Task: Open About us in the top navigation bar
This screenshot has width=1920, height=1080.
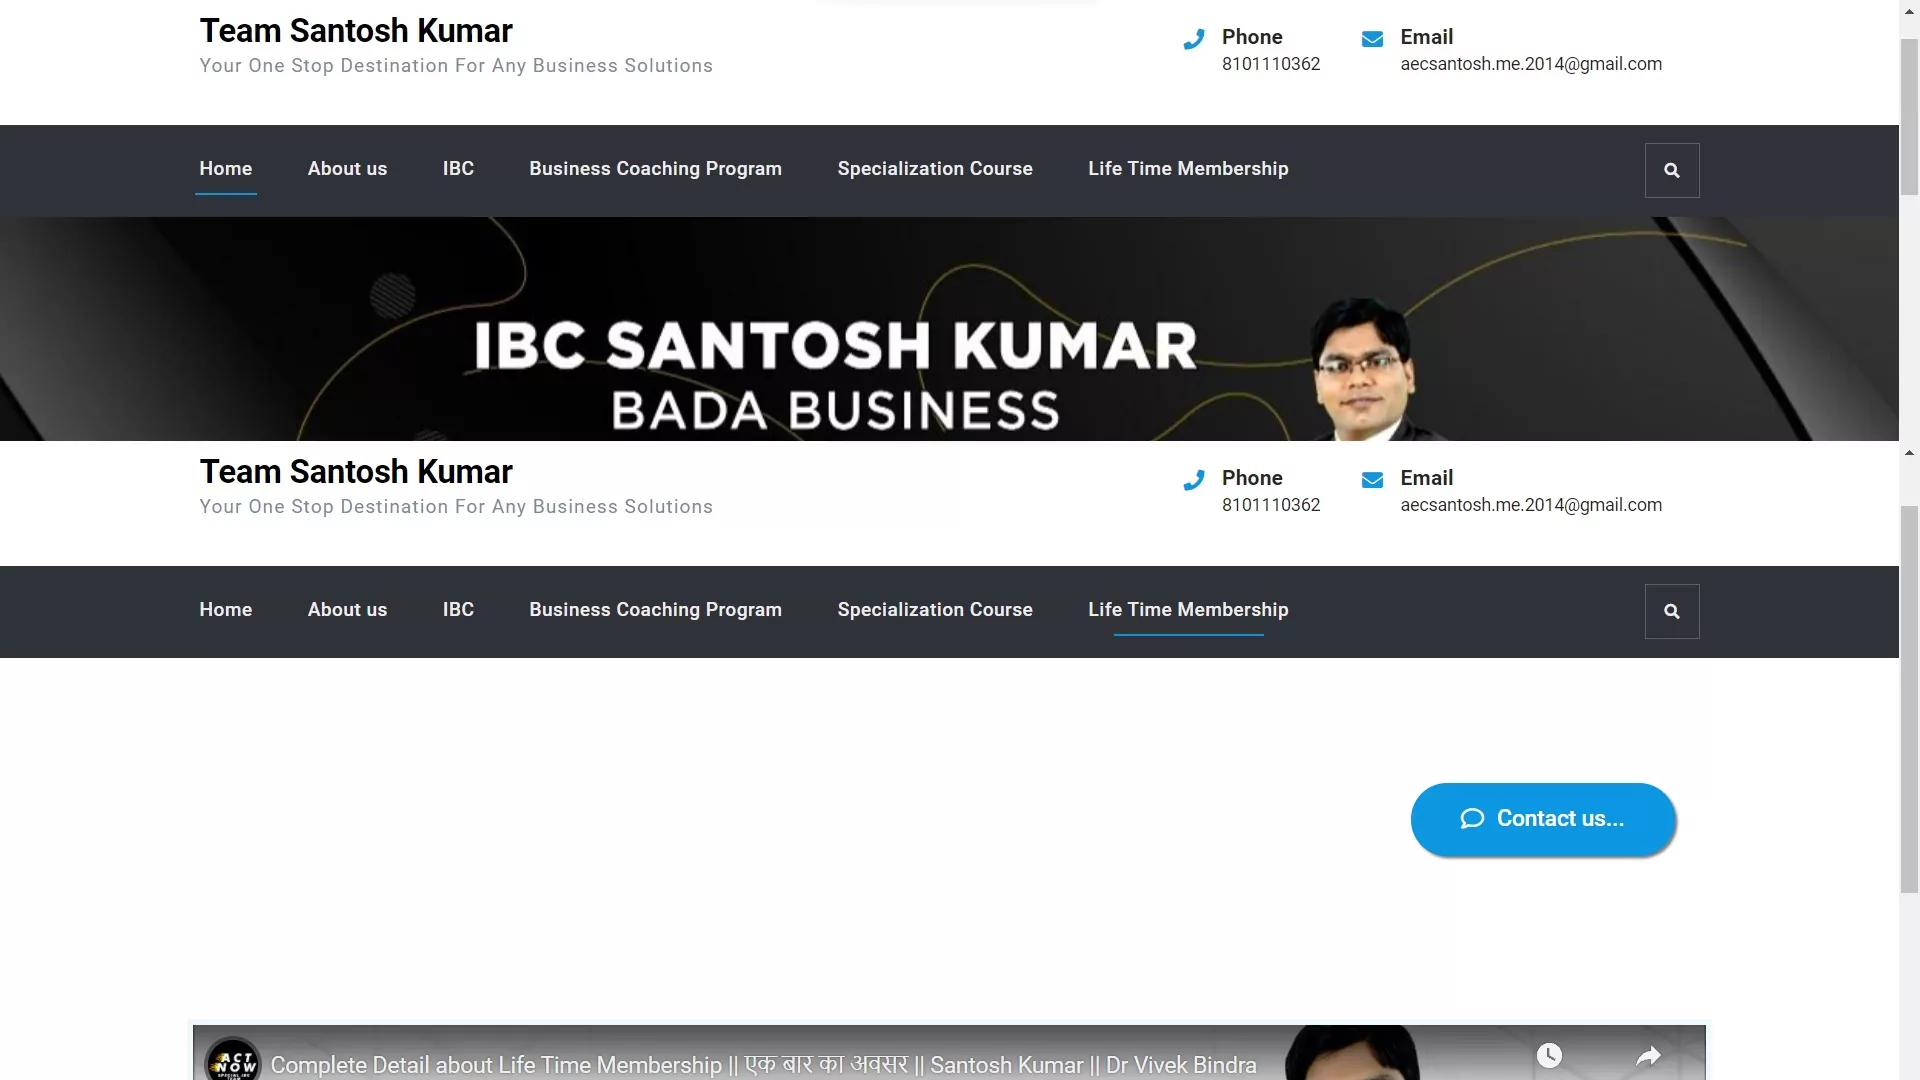Action: [347, 169]
